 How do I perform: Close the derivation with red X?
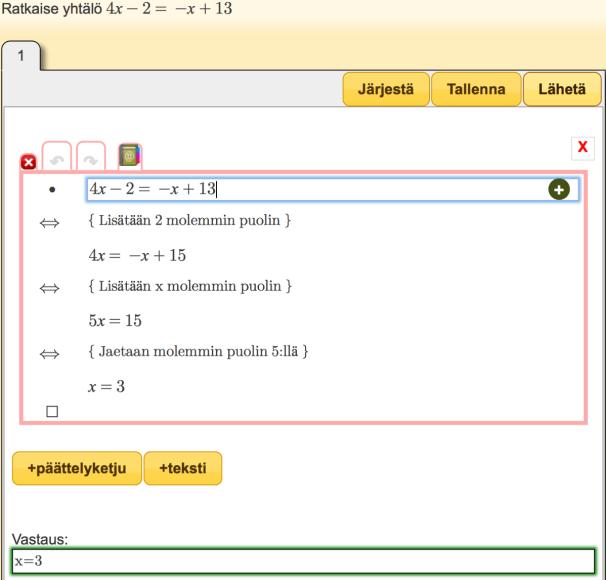582,148
